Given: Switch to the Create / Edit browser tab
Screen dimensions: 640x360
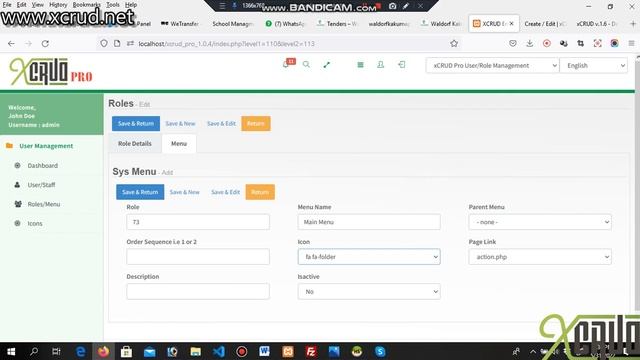Looking at the screenshot, I should [x=545, y=24].
